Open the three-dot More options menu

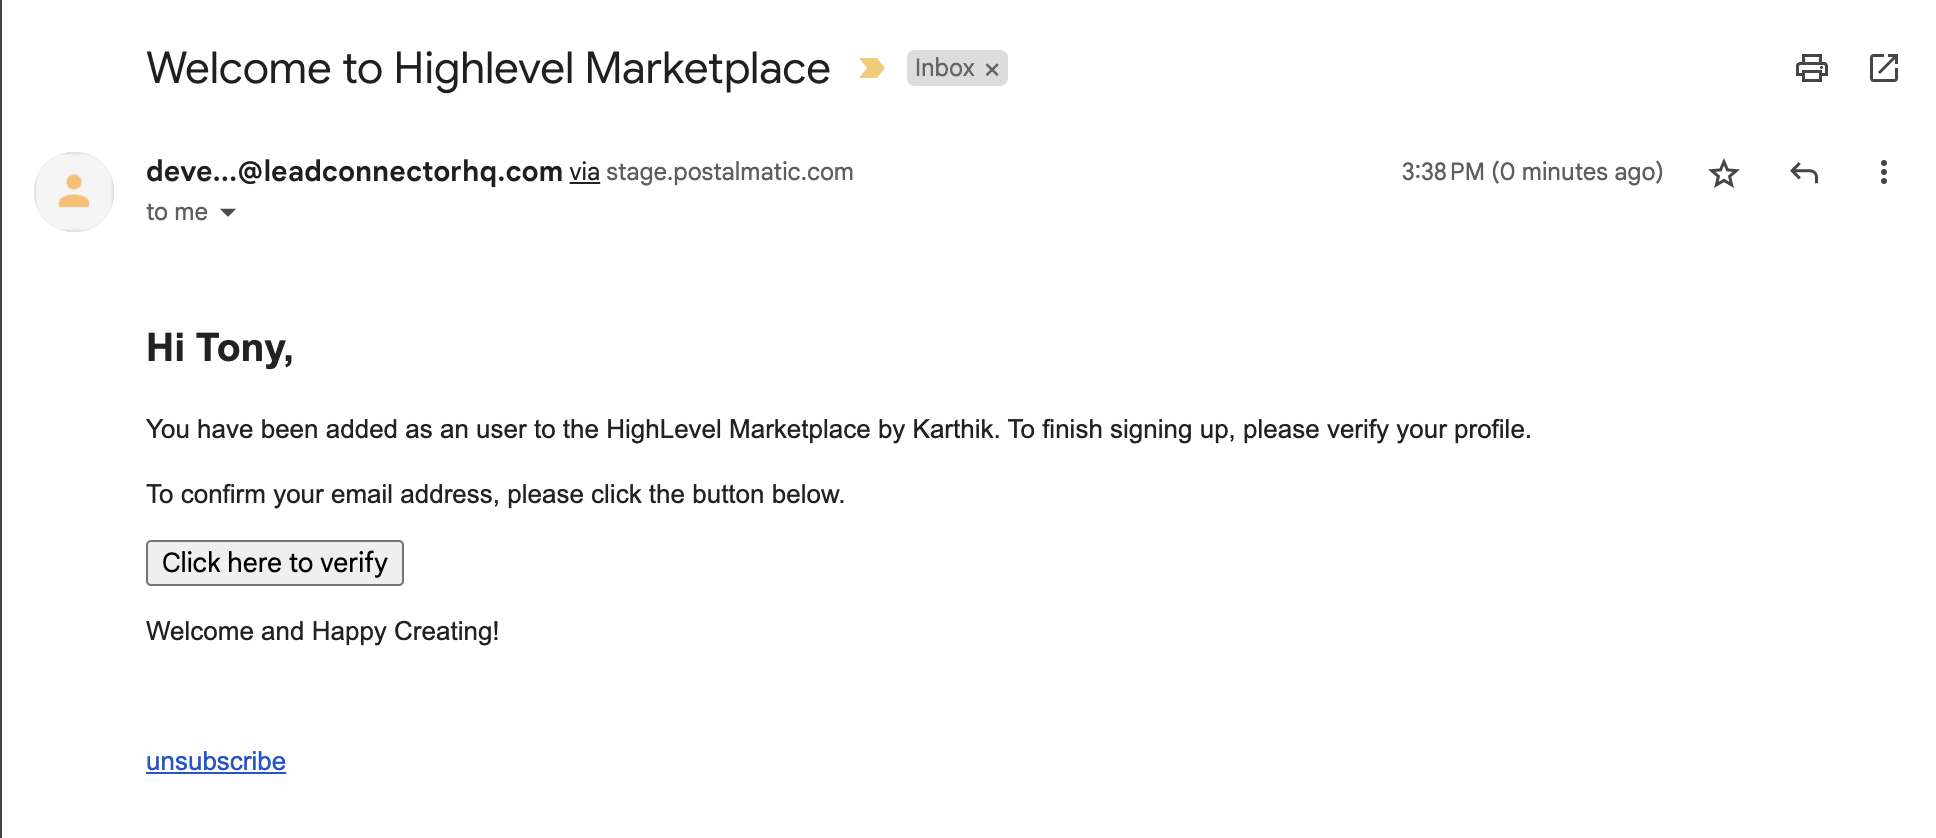point(1884,173)
